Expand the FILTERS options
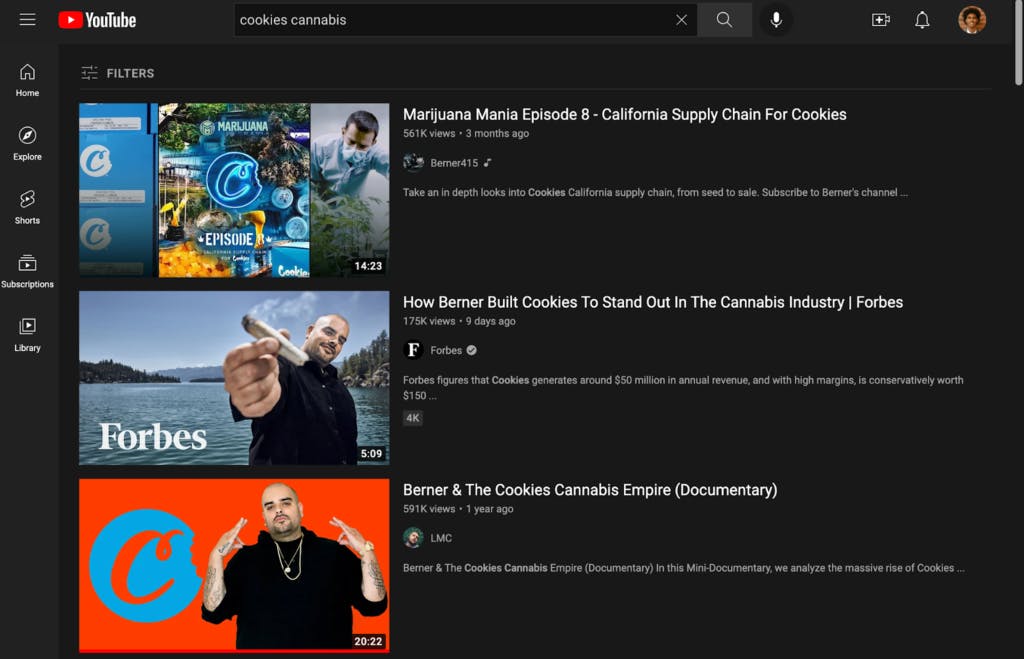This screenshot has height=659, width=1024. point(118,73)
